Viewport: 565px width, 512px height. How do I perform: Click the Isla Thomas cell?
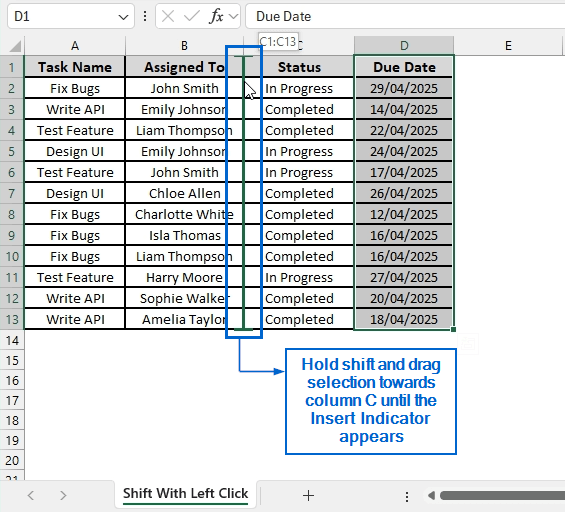pyautogui.click(x=184, y=235)
